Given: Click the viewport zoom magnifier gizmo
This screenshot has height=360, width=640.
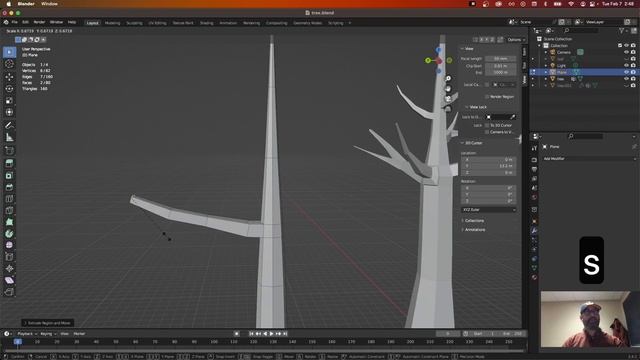Looking at the screenshot, I should 448,78.
